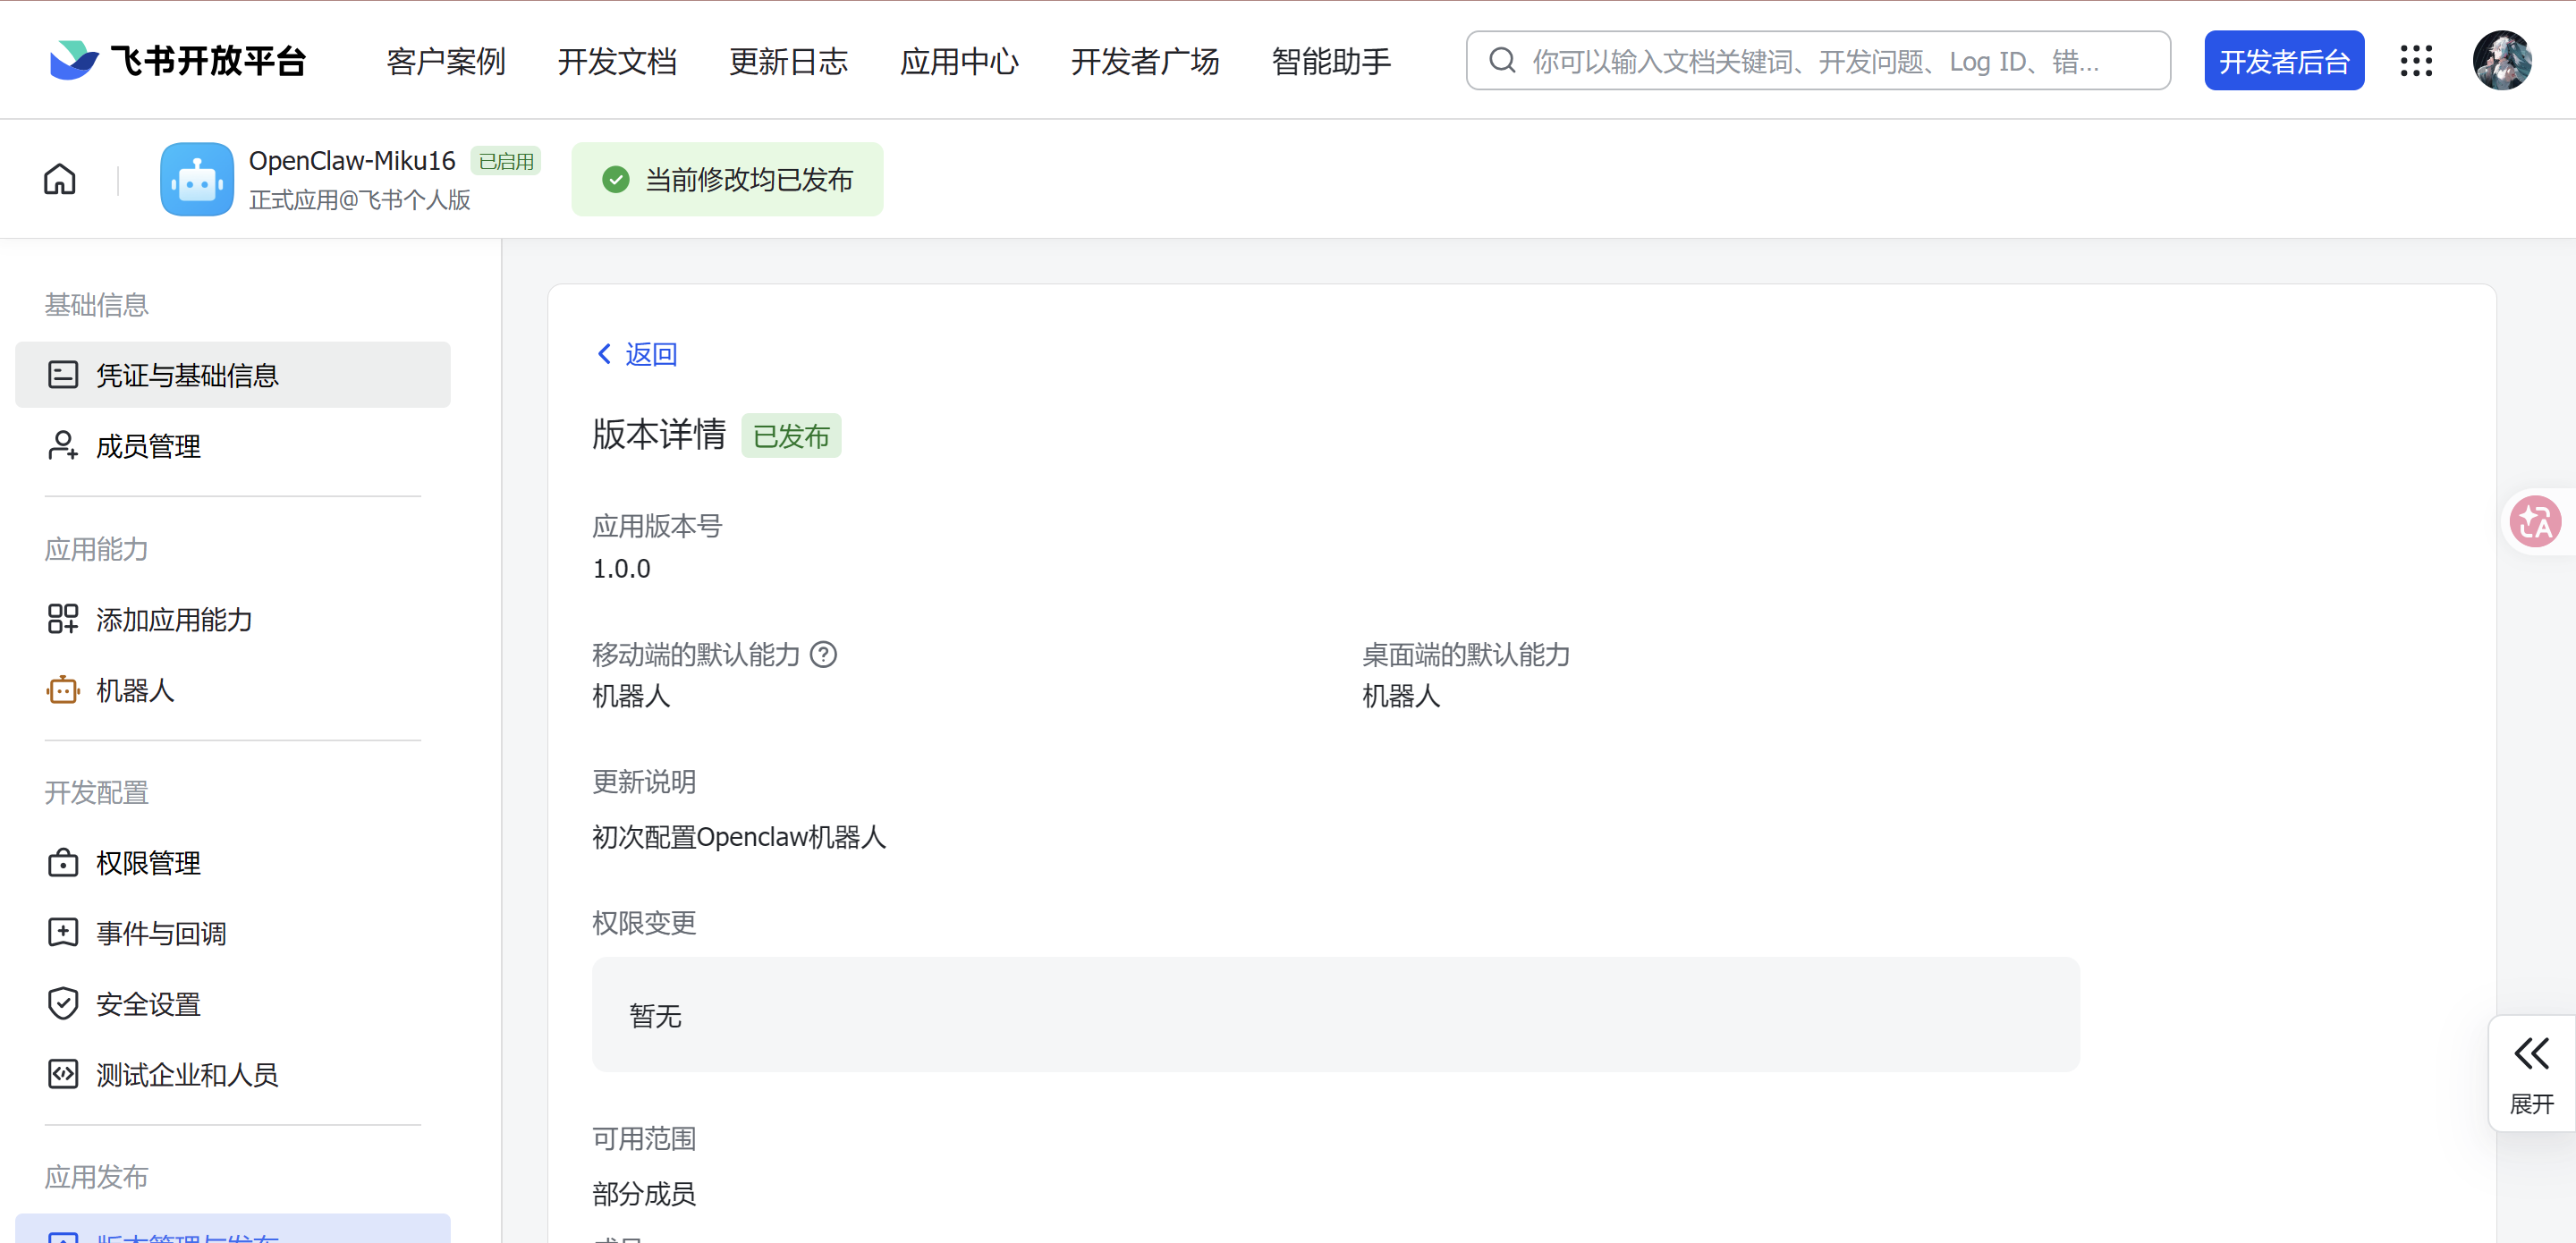
Task: Open 权限管理 in the sidebar
Action: (x=148, y=863)
